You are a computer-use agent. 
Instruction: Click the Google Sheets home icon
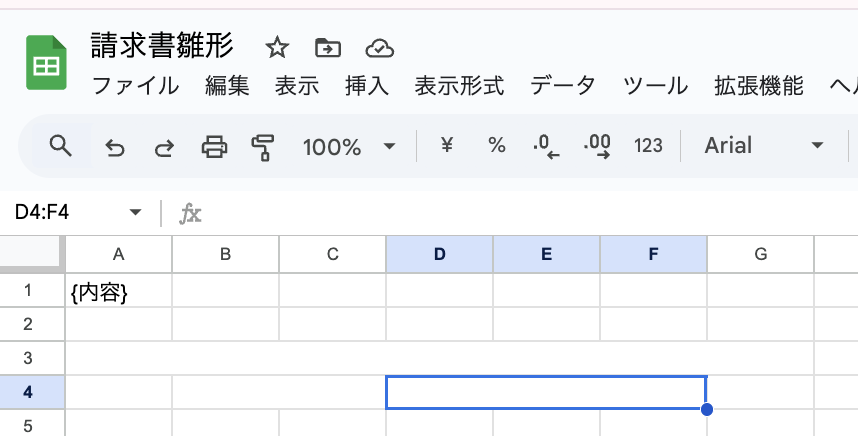coord(46,64)
